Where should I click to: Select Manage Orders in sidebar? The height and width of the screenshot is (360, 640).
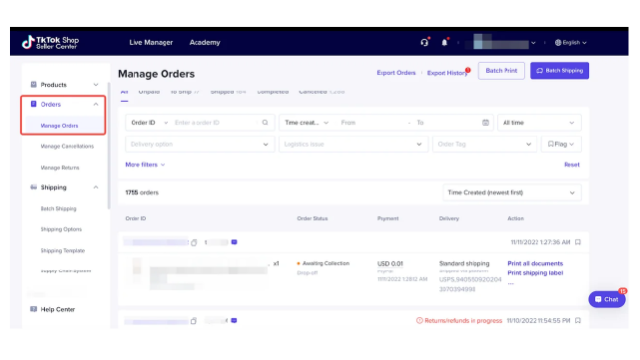pos(59,126)
